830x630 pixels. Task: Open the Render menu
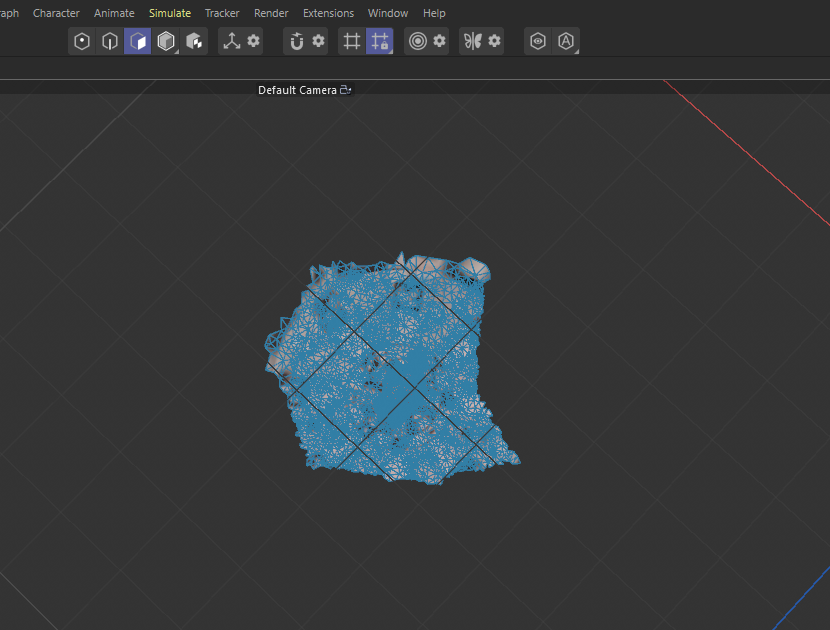pyautogui.click(x=271, y=13)
